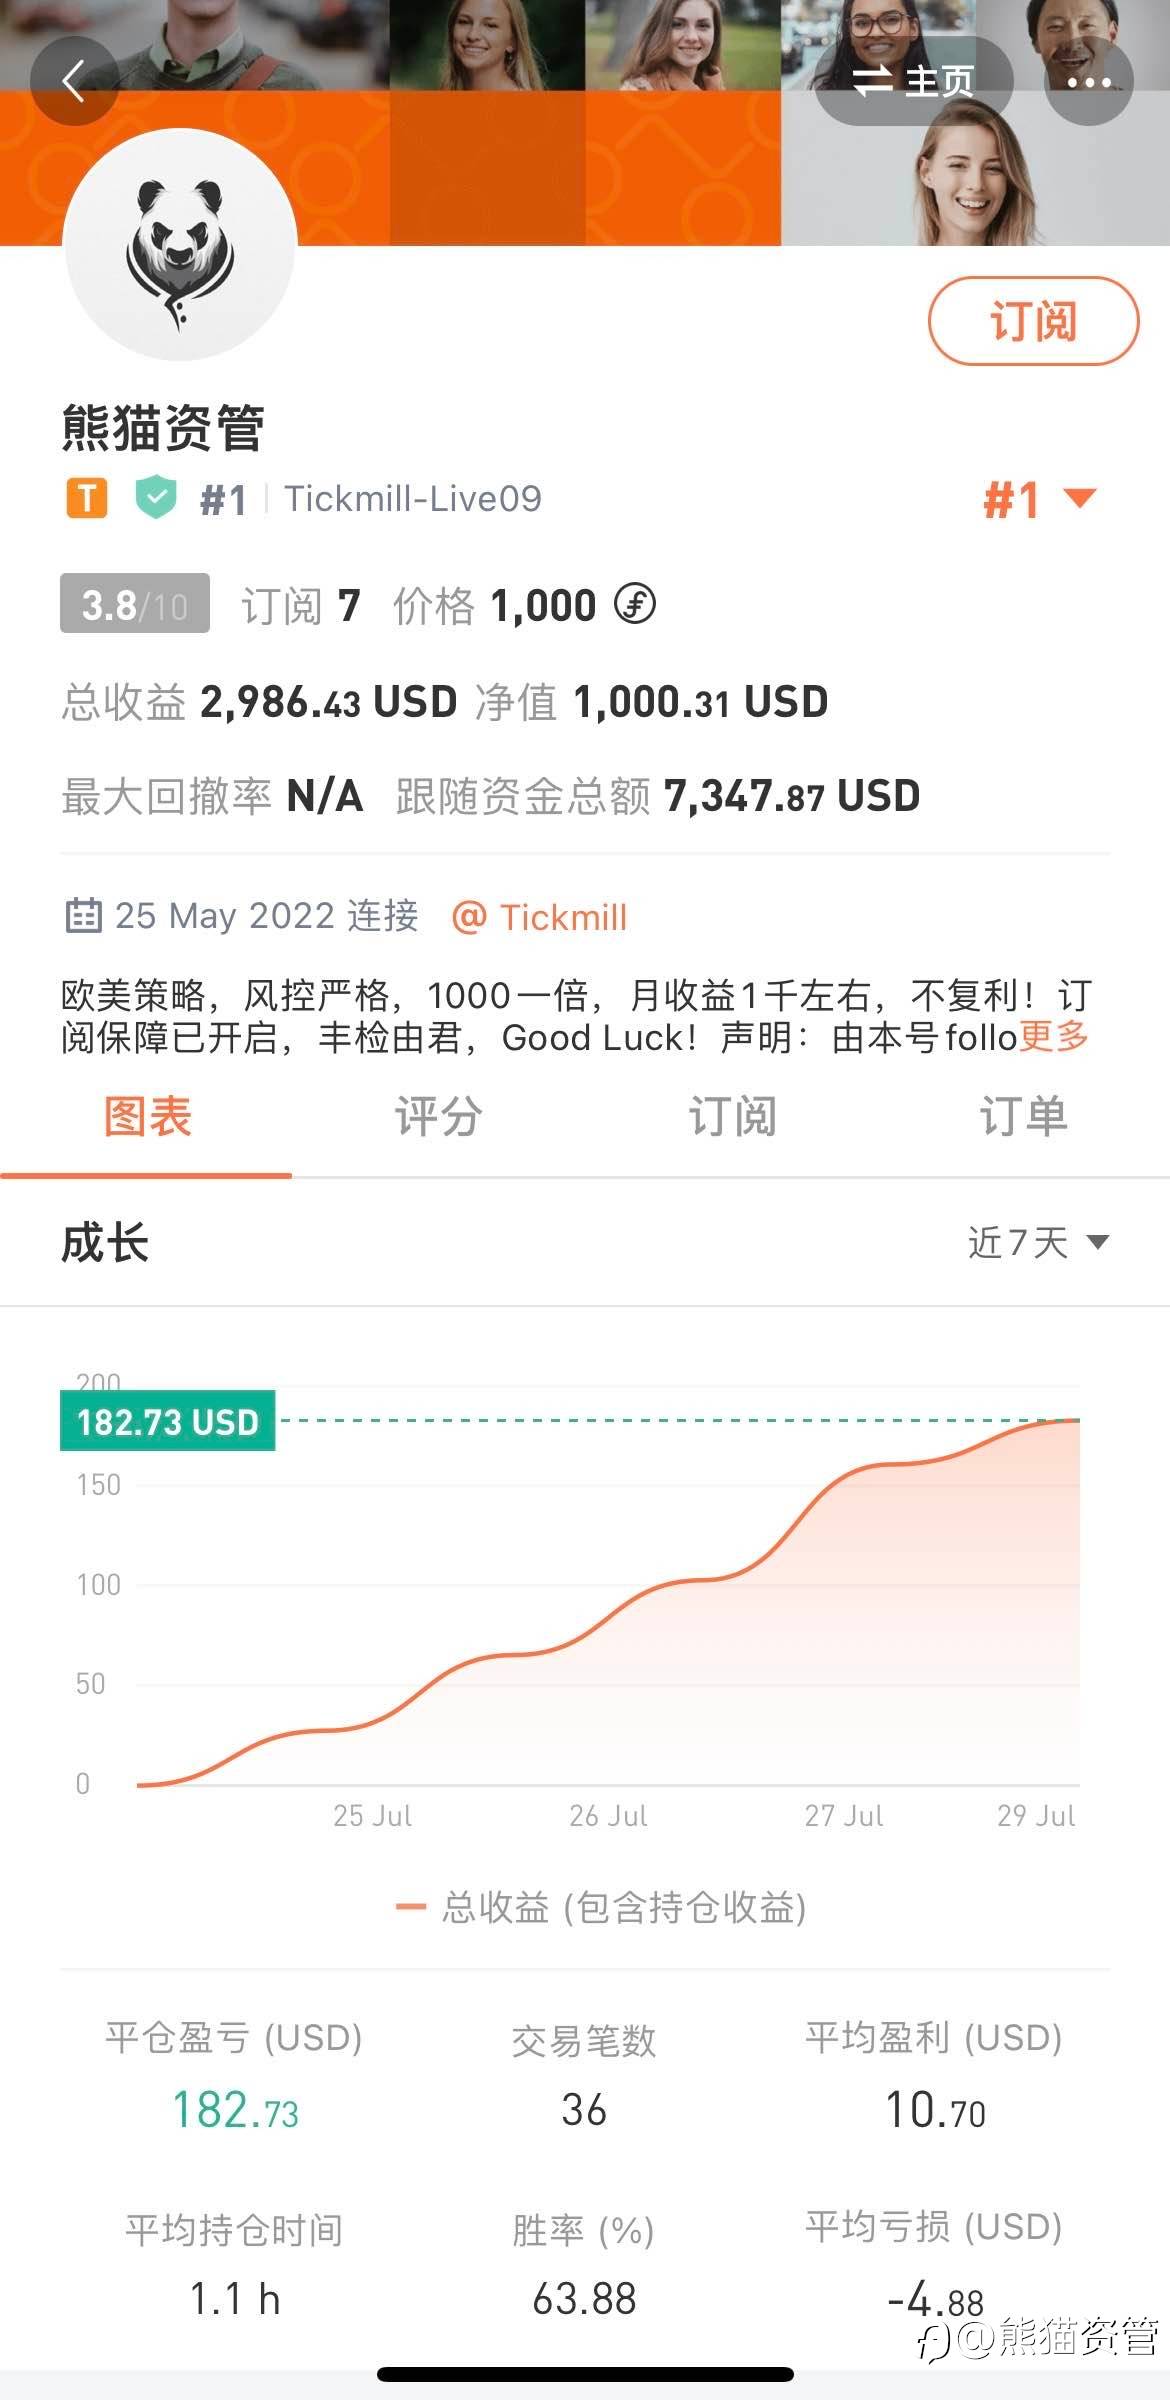
Task: Open the @ Tickmill broker link
Action: (540, 916)
